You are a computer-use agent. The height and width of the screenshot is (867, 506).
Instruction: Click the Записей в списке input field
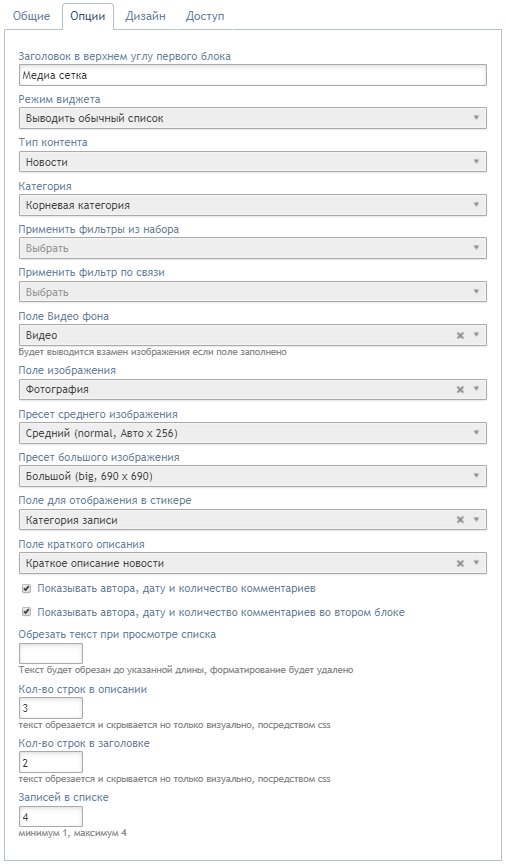coord(51,817)
